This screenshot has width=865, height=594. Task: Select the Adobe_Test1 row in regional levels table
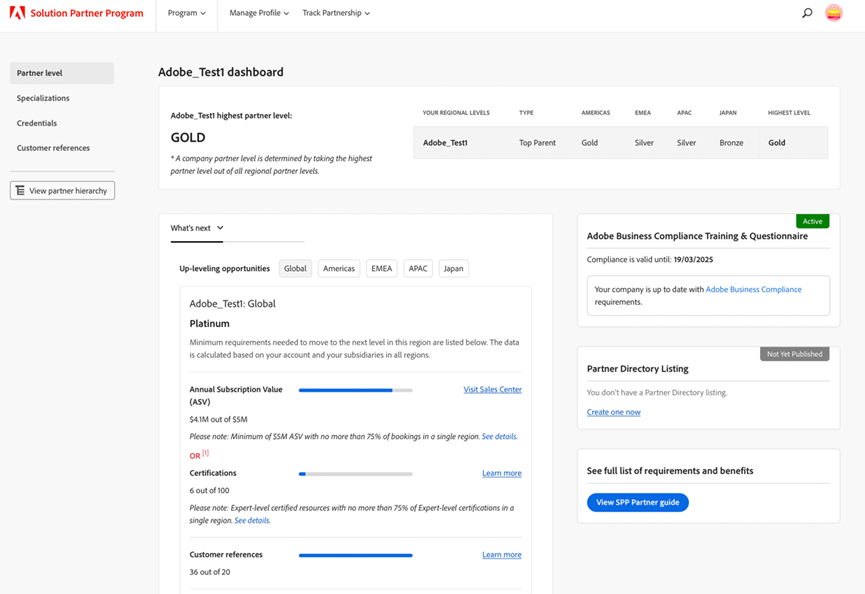pos(445,142)
